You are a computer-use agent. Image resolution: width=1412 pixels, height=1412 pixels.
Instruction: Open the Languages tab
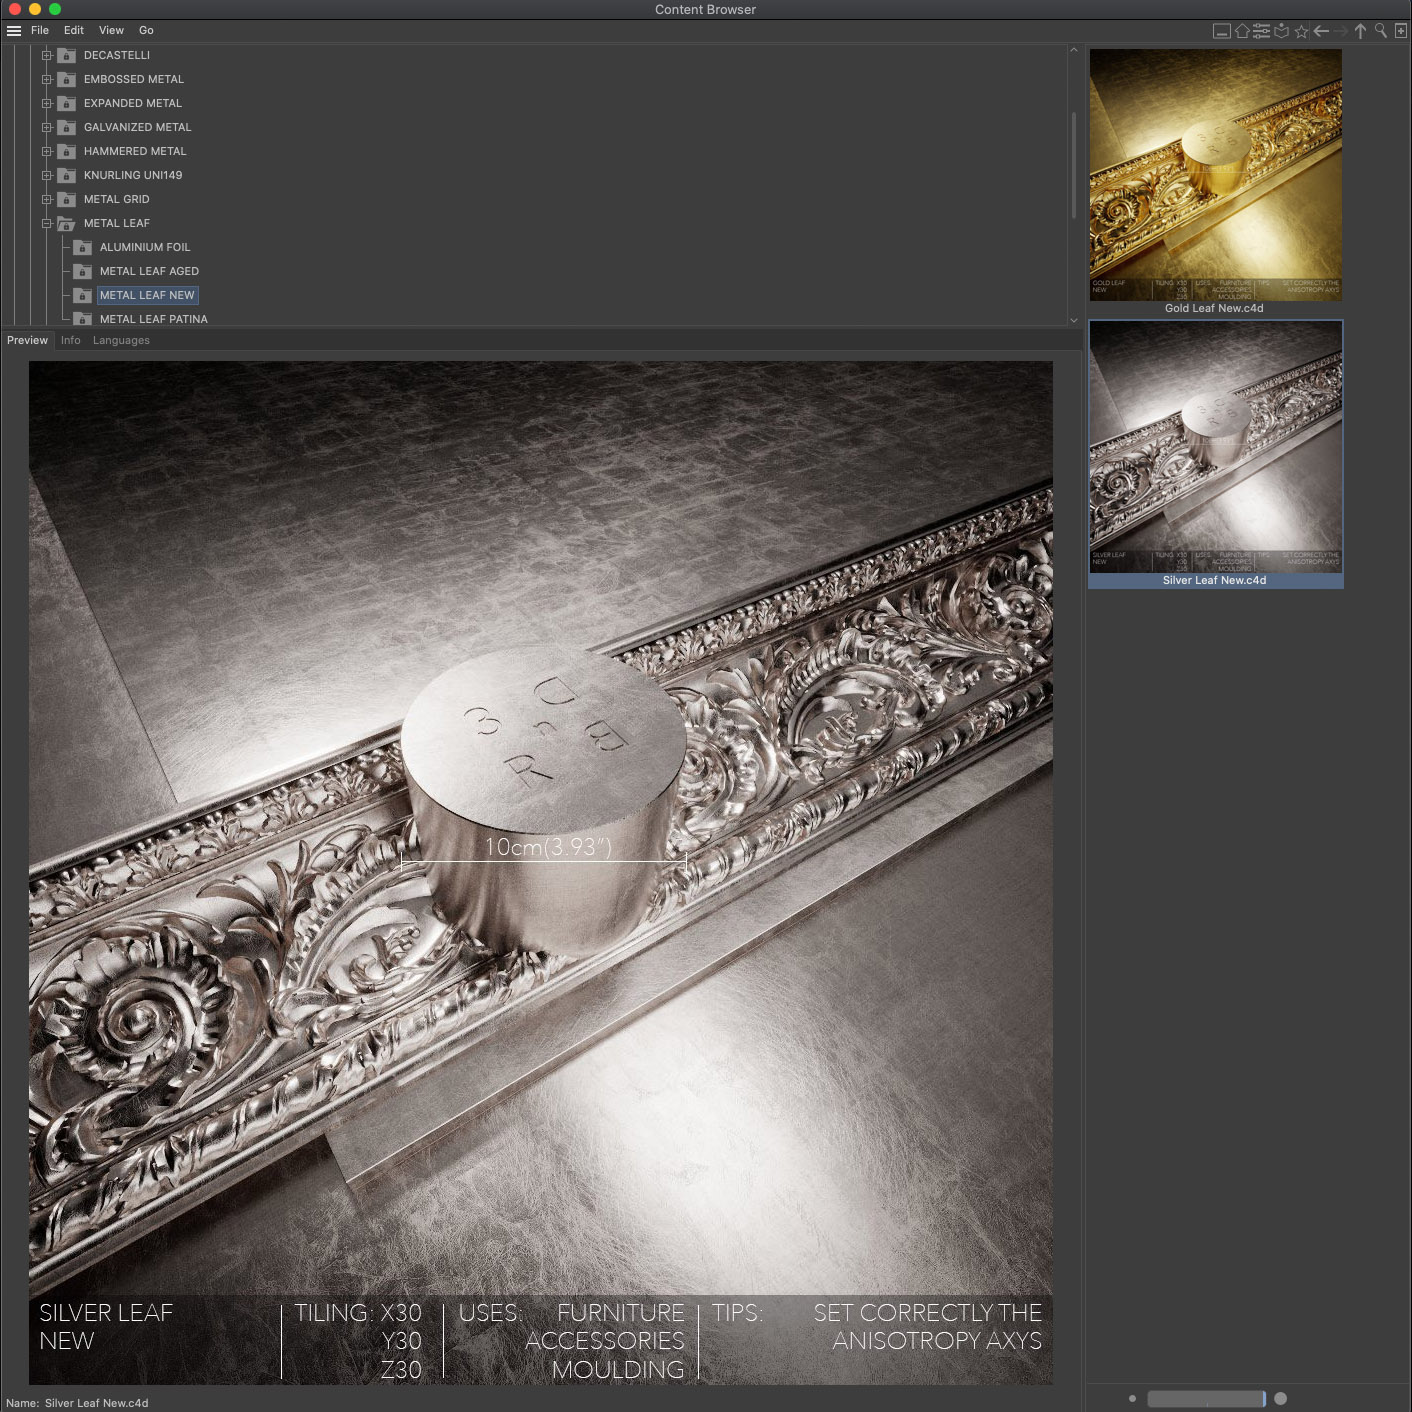tap(121, 340)
